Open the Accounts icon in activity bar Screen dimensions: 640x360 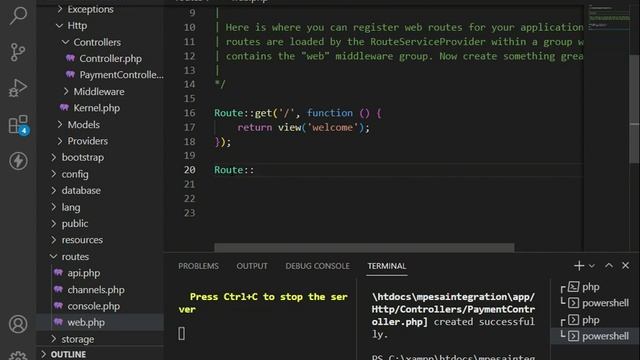[x=18, y=324]
